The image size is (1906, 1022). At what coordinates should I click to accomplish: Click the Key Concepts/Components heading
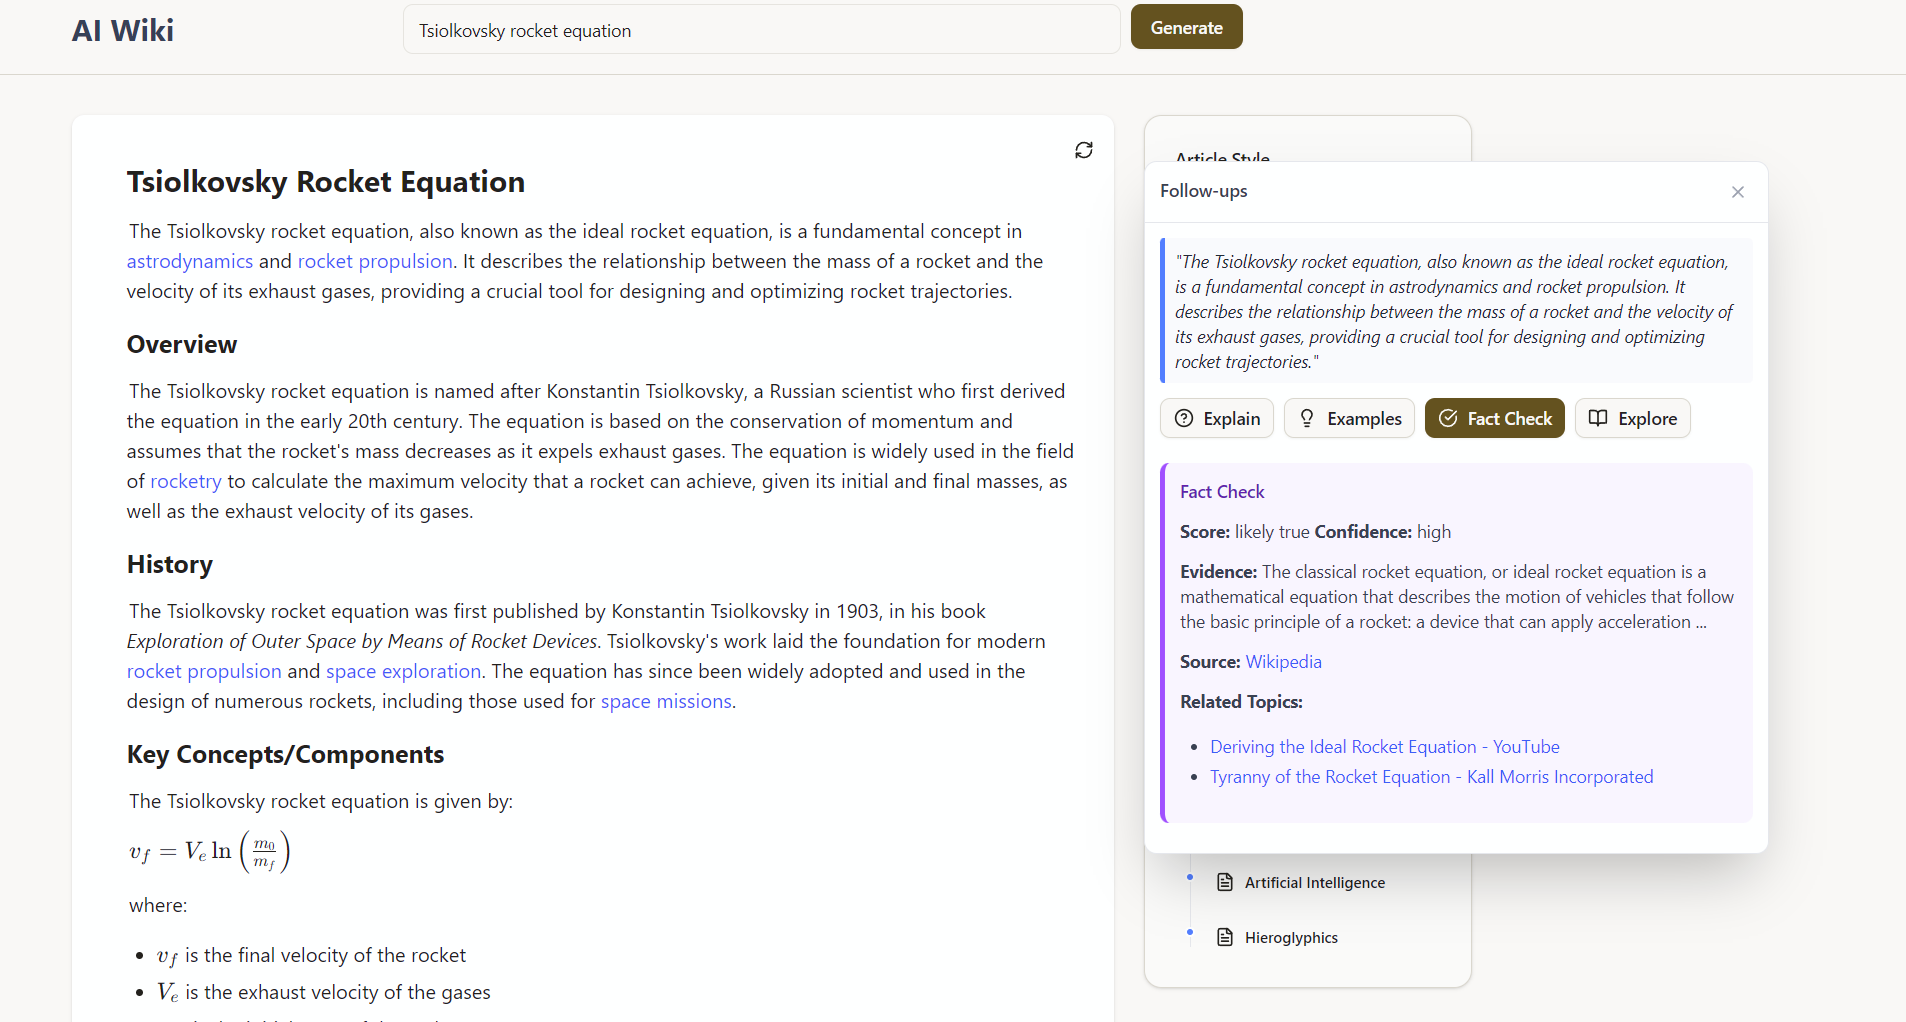[x=285, y=754]
